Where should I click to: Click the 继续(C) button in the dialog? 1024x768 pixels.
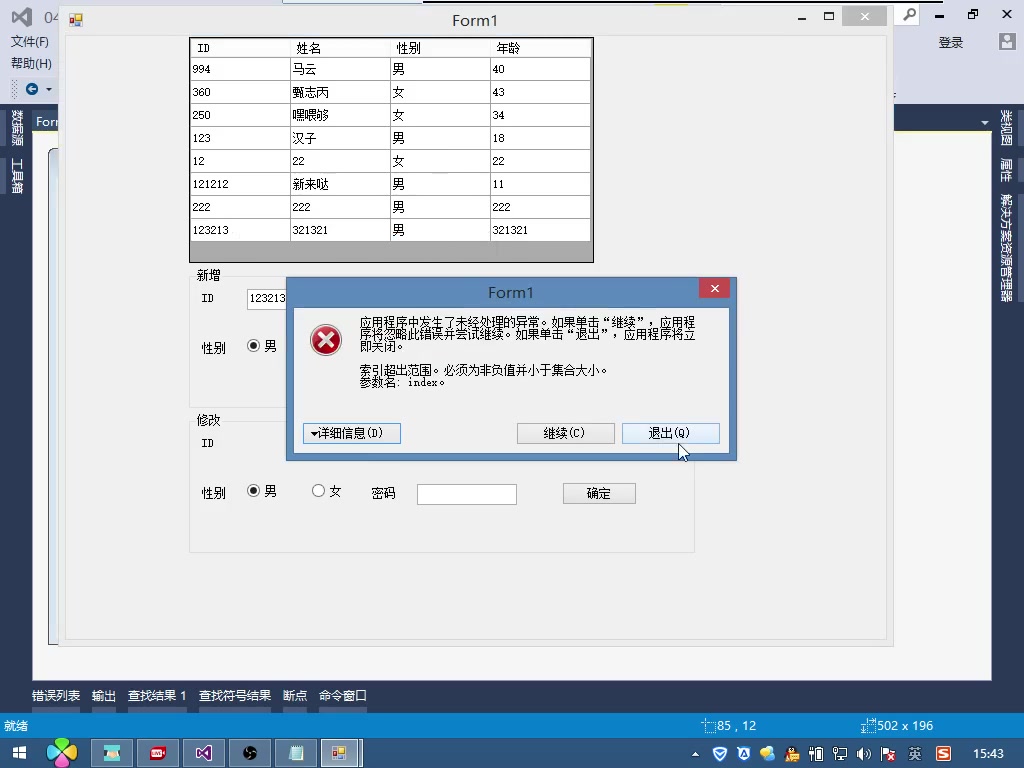[x=565, y=433]
